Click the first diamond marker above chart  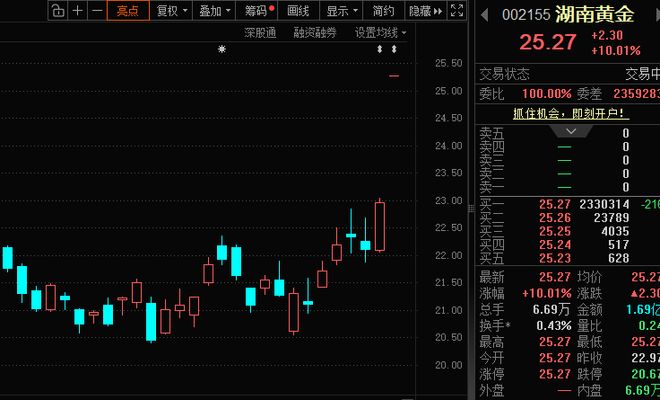coord(380,49)
